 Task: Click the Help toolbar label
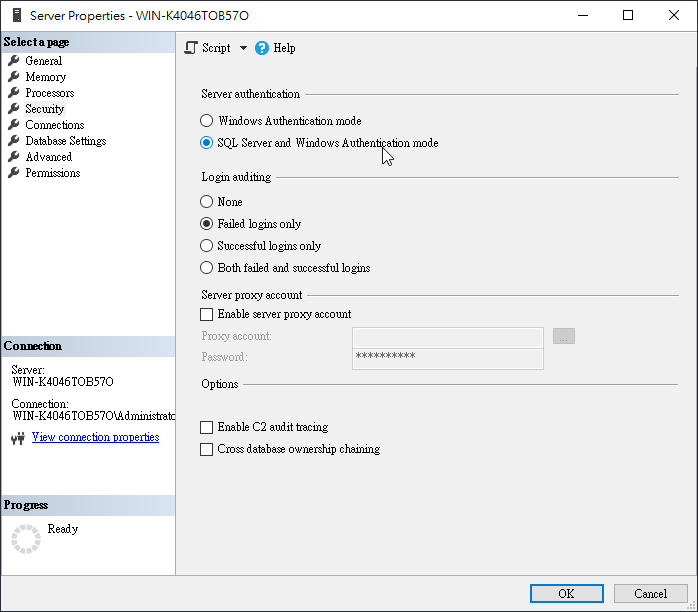[284, 48]
